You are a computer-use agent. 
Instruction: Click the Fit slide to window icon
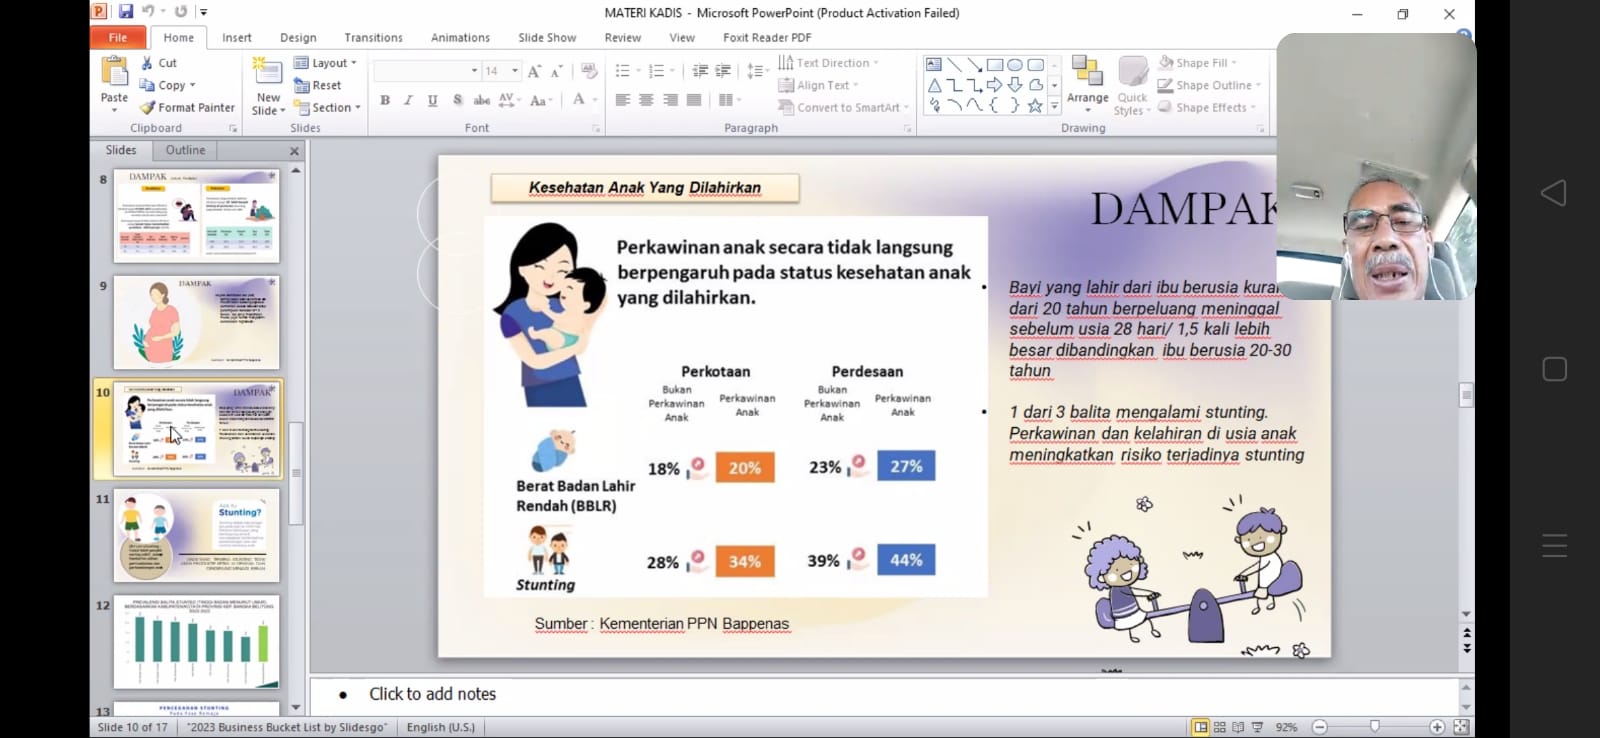tap(1461, 727)
